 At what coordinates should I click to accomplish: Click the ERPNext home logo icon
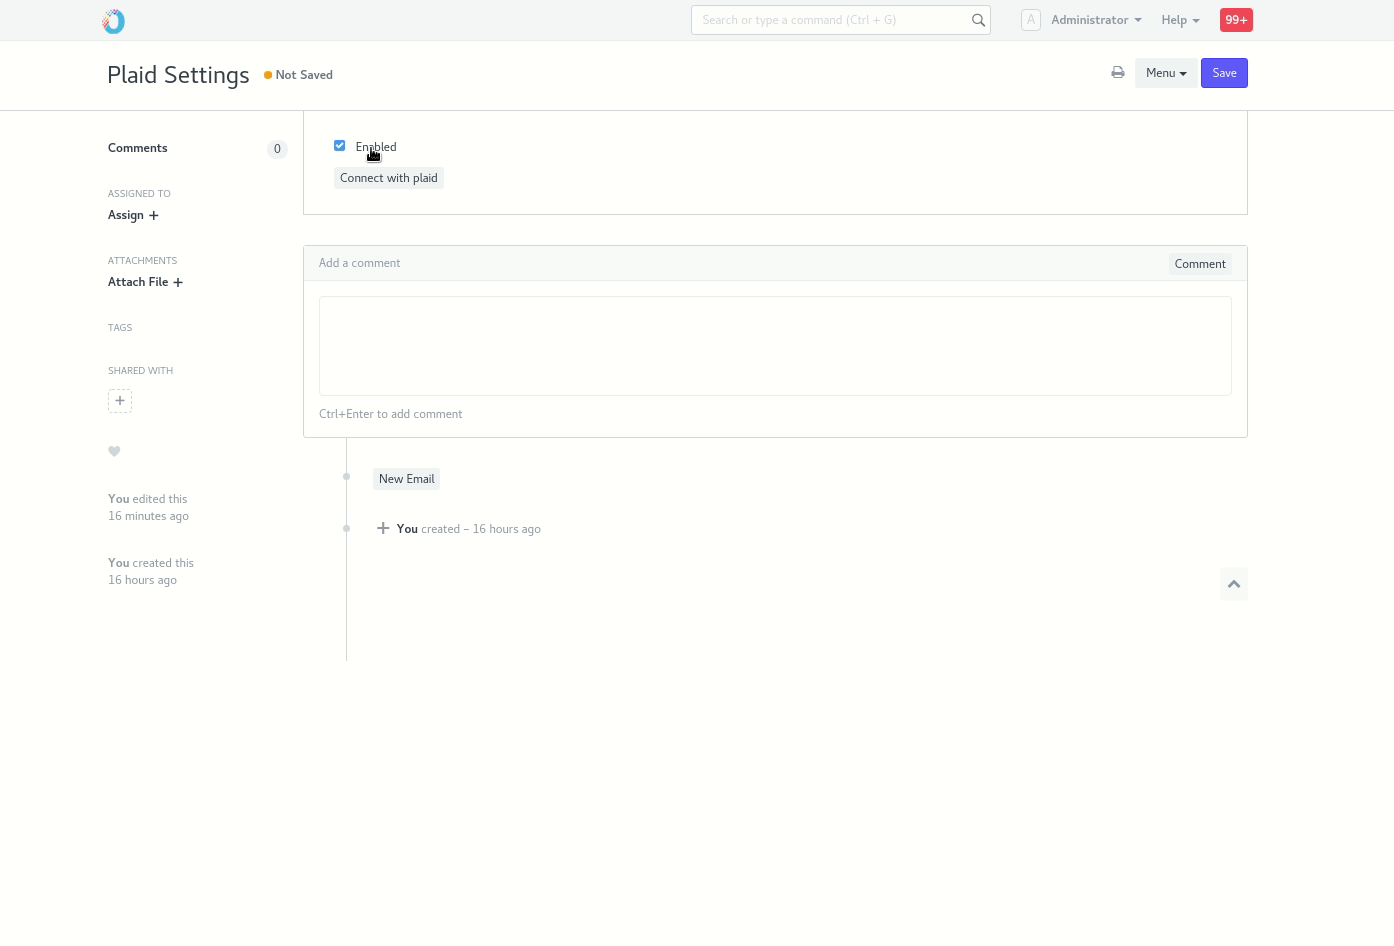(114, 21)
